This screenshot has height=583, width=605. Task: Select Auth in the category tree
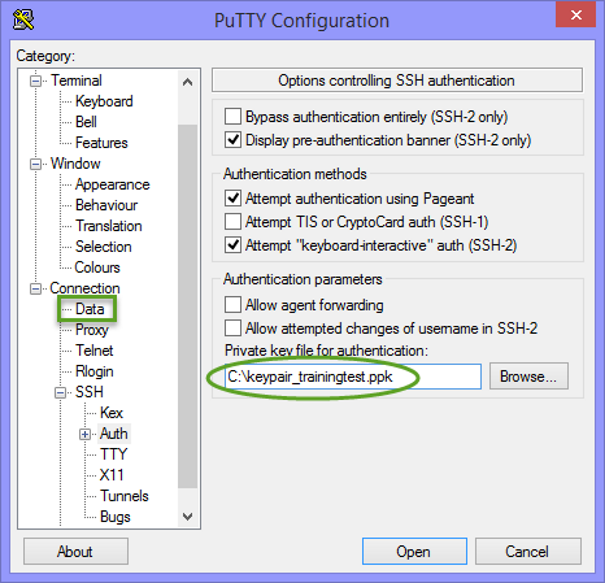(x=113, y=434)
